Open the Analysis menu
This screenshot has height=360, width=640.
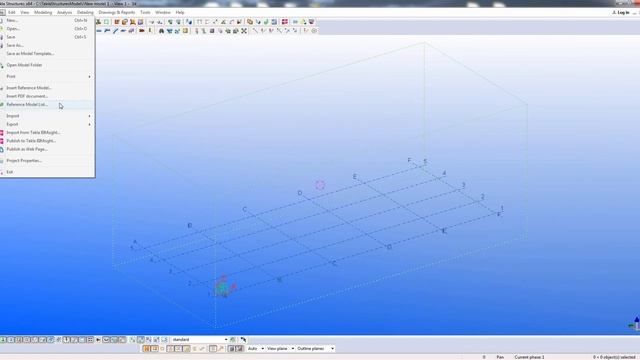64,12
